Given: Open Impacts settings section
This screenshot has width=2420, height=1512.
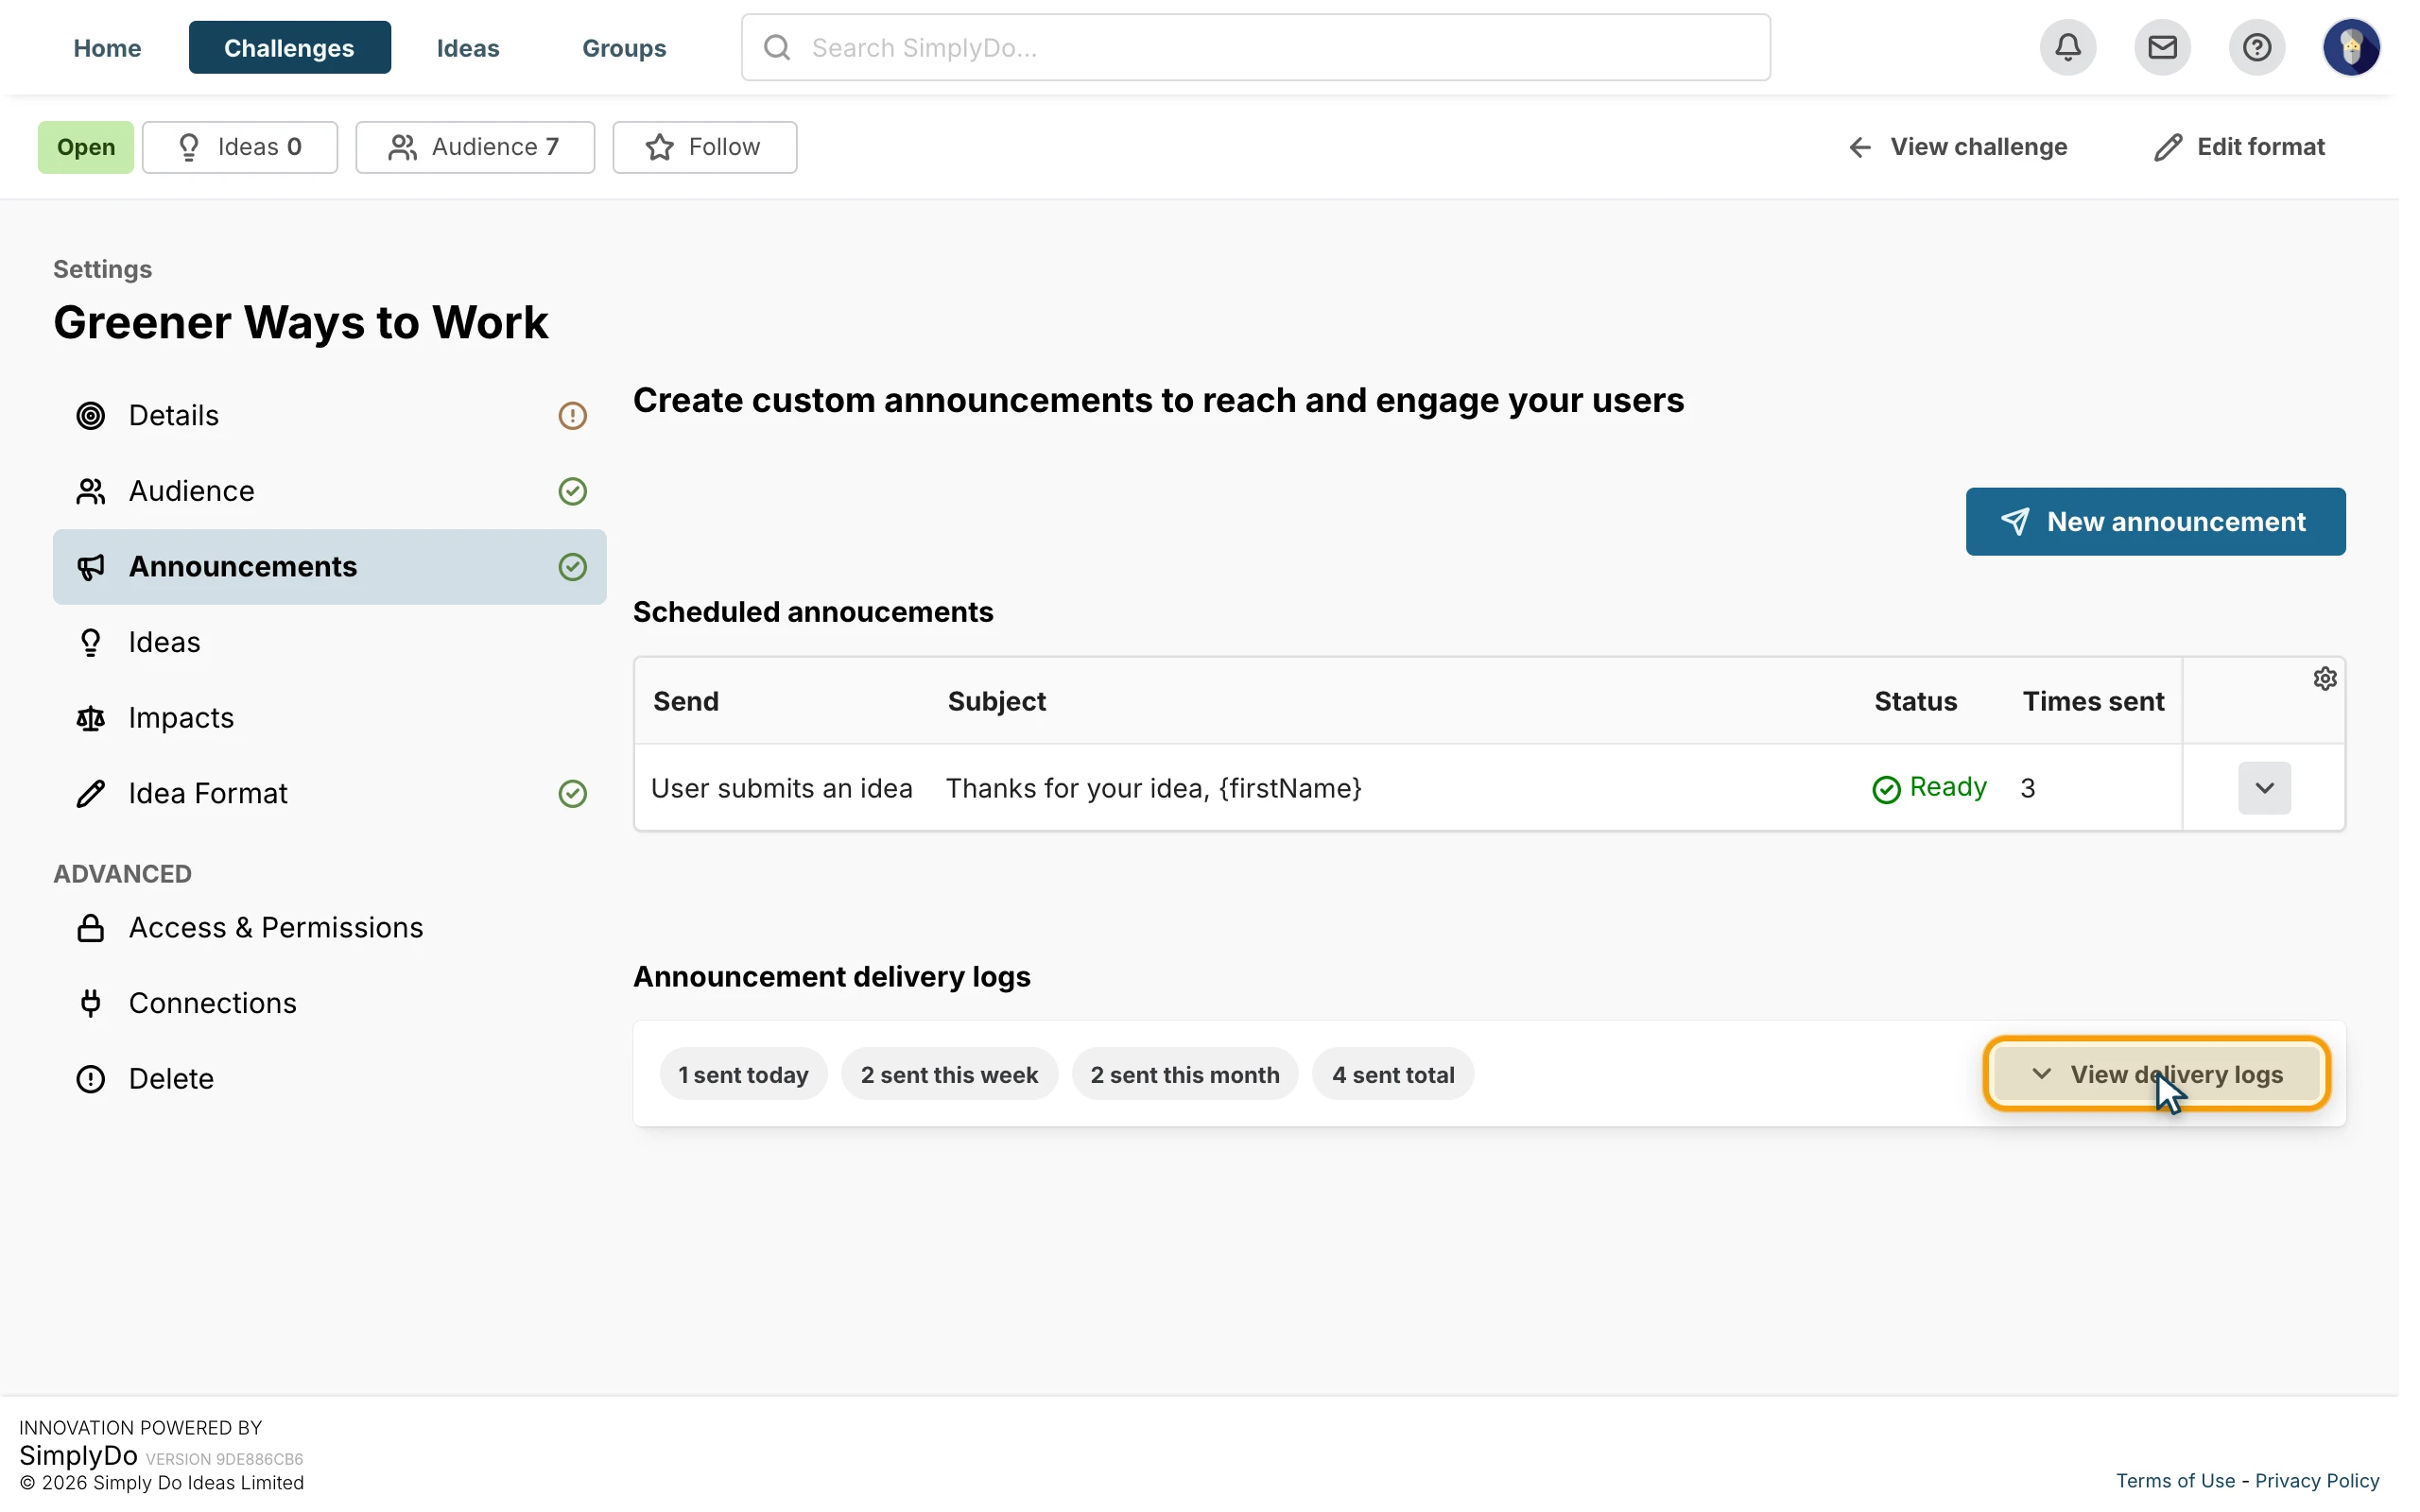Looking at the screenshot, I should [x=329, y=718].
